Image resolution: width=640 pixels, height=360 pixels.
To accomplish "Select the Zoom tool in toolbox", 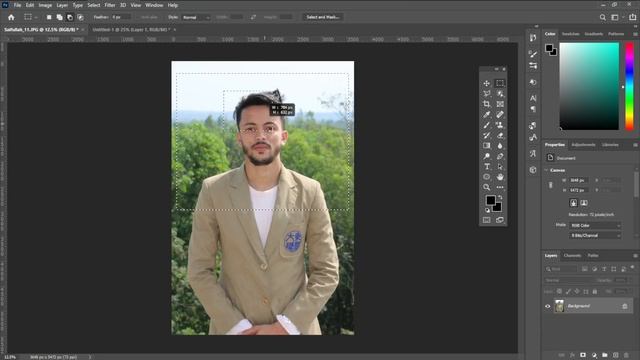I will point(487,187).
